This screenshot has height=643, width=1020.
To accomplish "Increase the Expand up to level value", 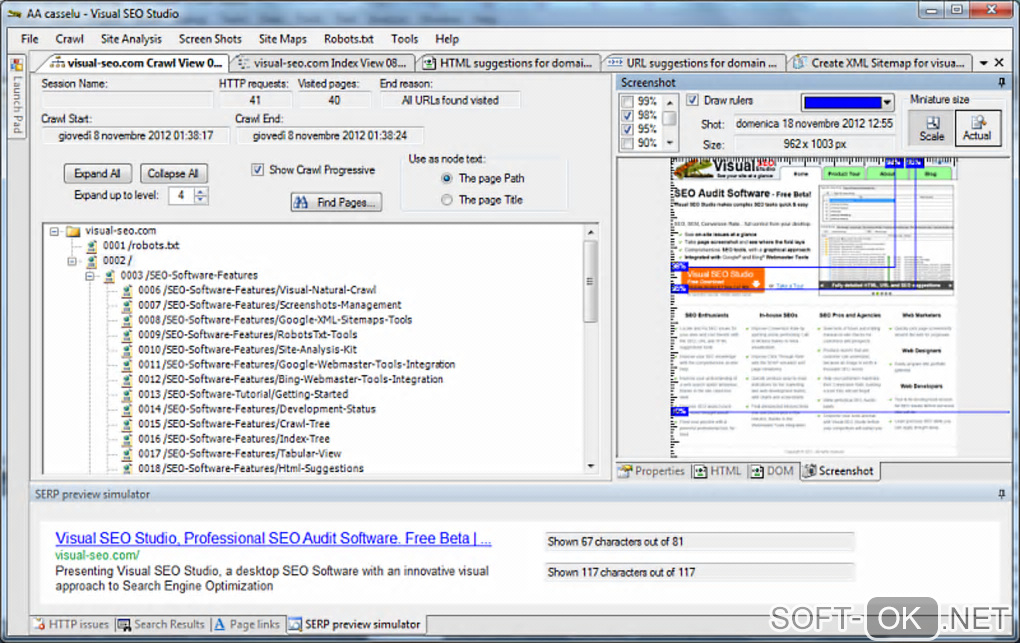I will (x=202, y=191).
